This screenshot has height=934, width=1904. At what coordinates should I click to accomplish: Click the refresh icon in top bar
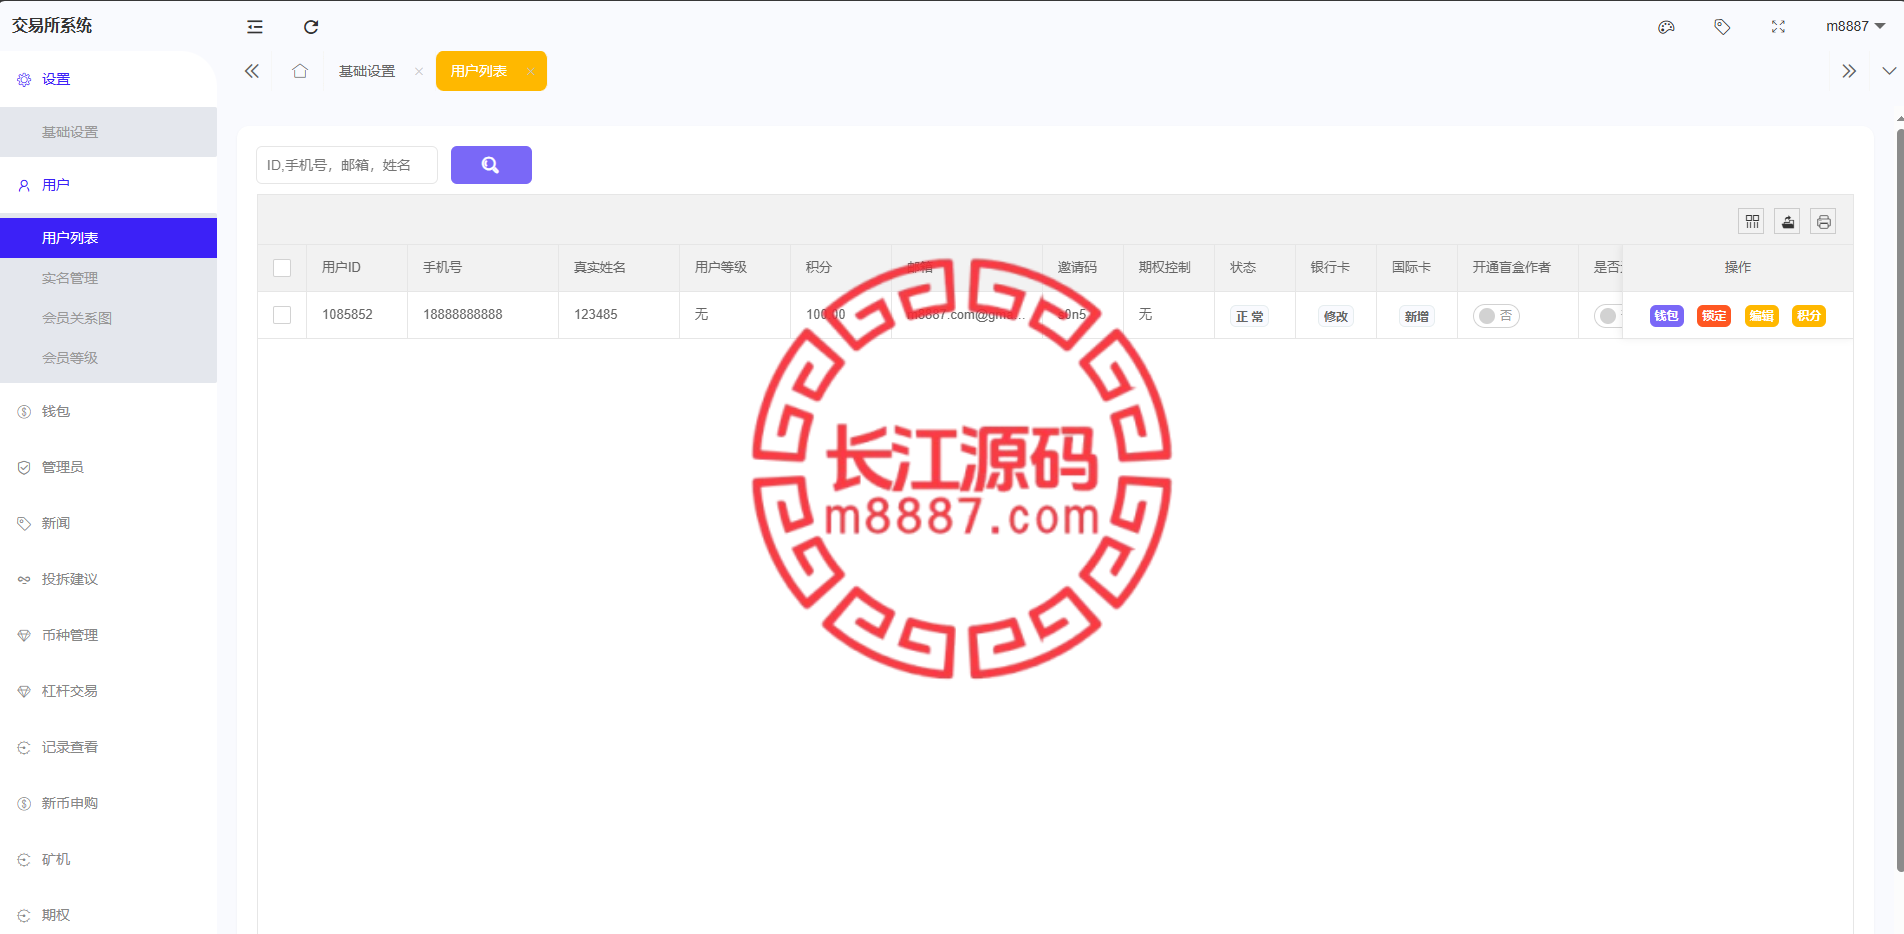[311, 27]
